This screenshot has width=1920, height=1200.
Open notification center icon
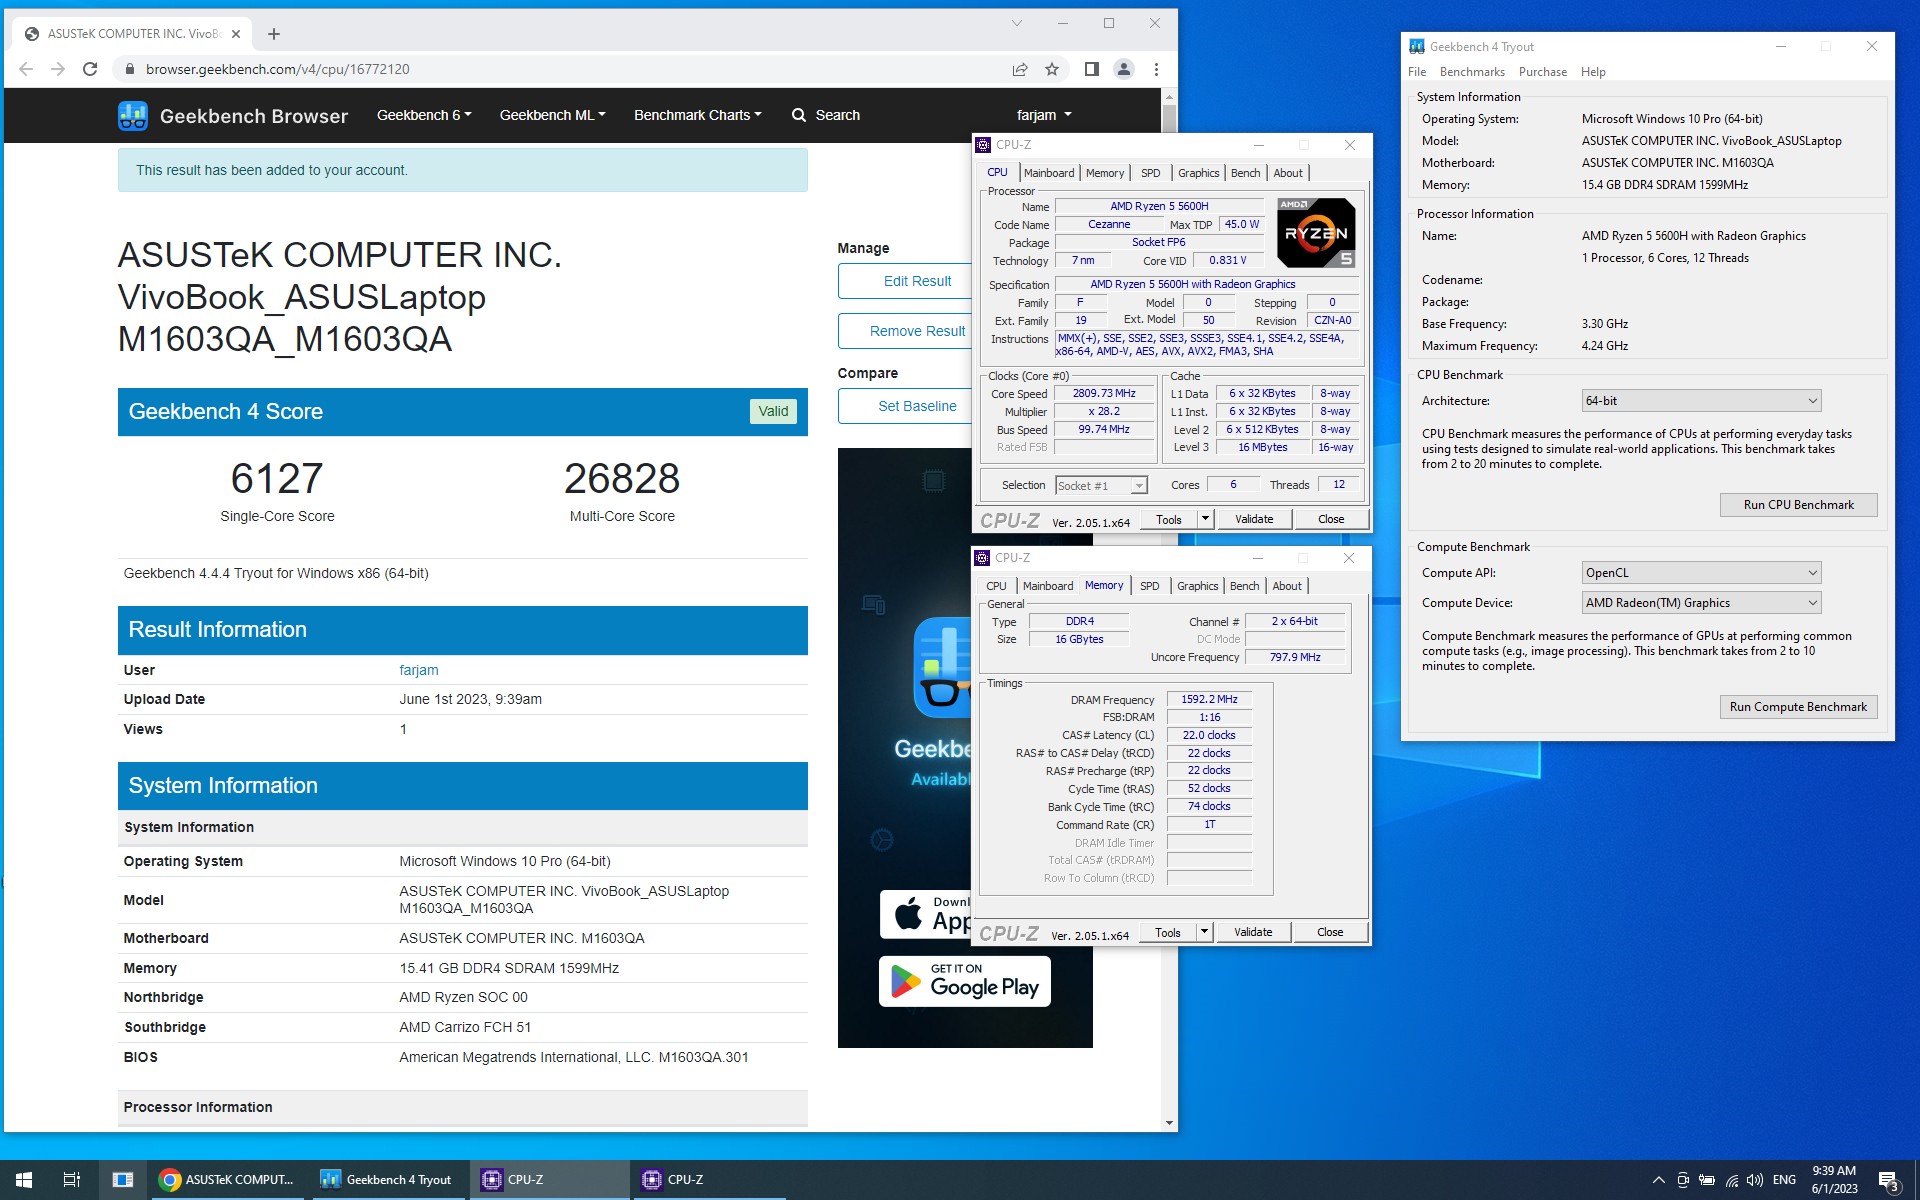[1888, 1181]
